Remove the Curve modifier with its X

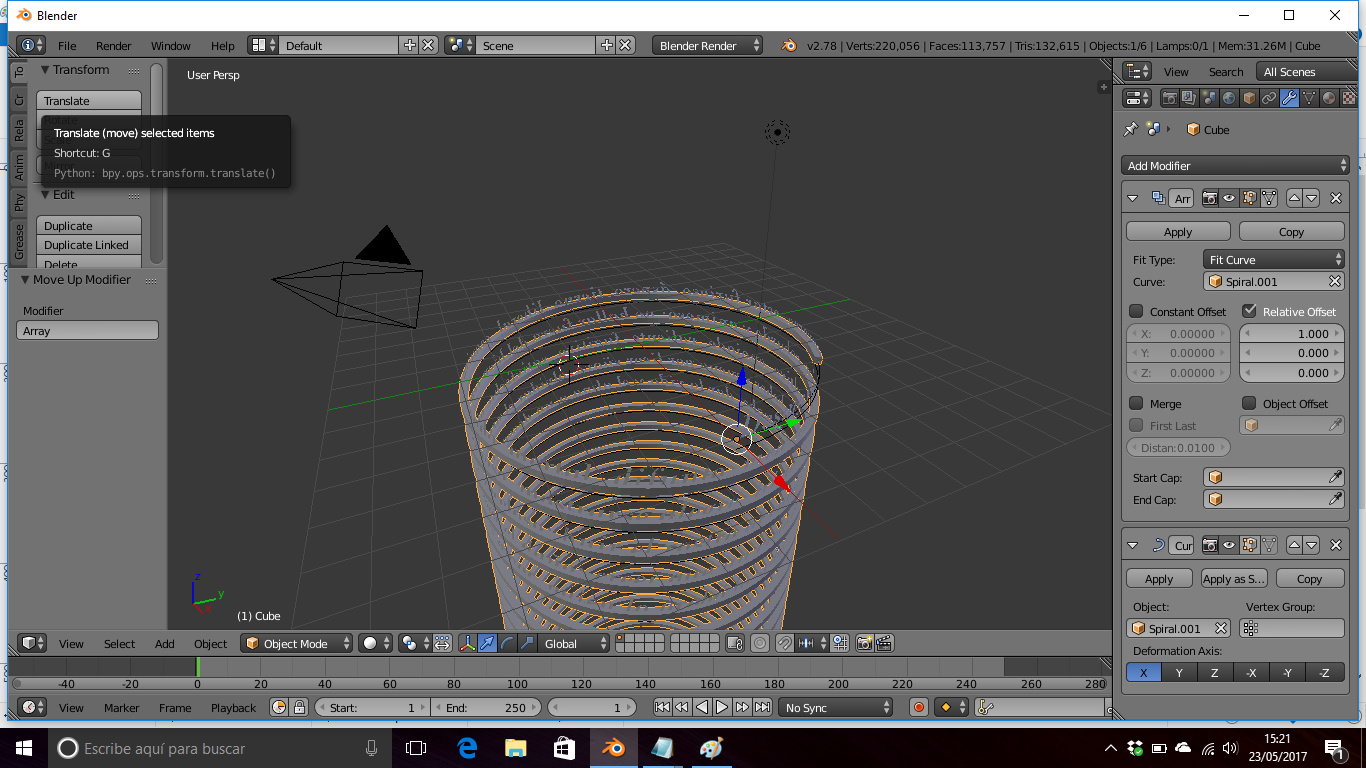(1336, 545)
